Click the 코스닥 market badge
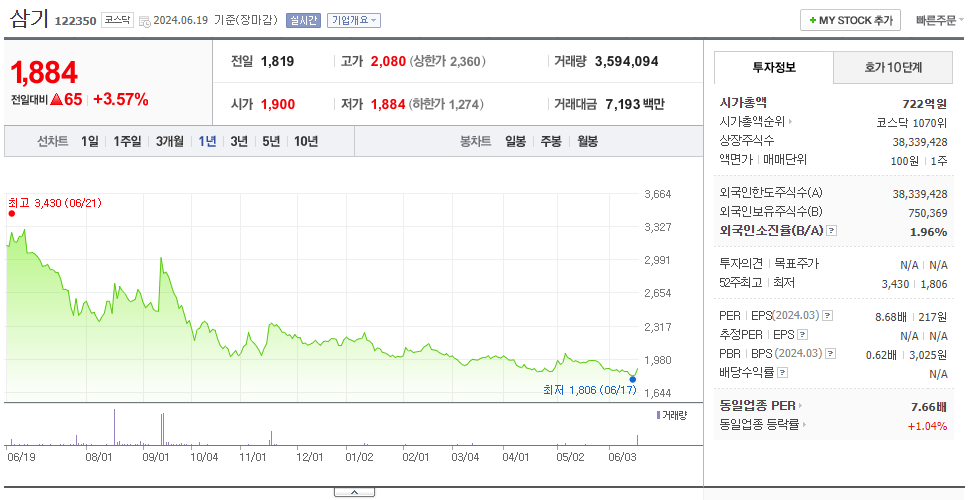Viewport: 968px width, 500px height. click(x=117, y=20)
